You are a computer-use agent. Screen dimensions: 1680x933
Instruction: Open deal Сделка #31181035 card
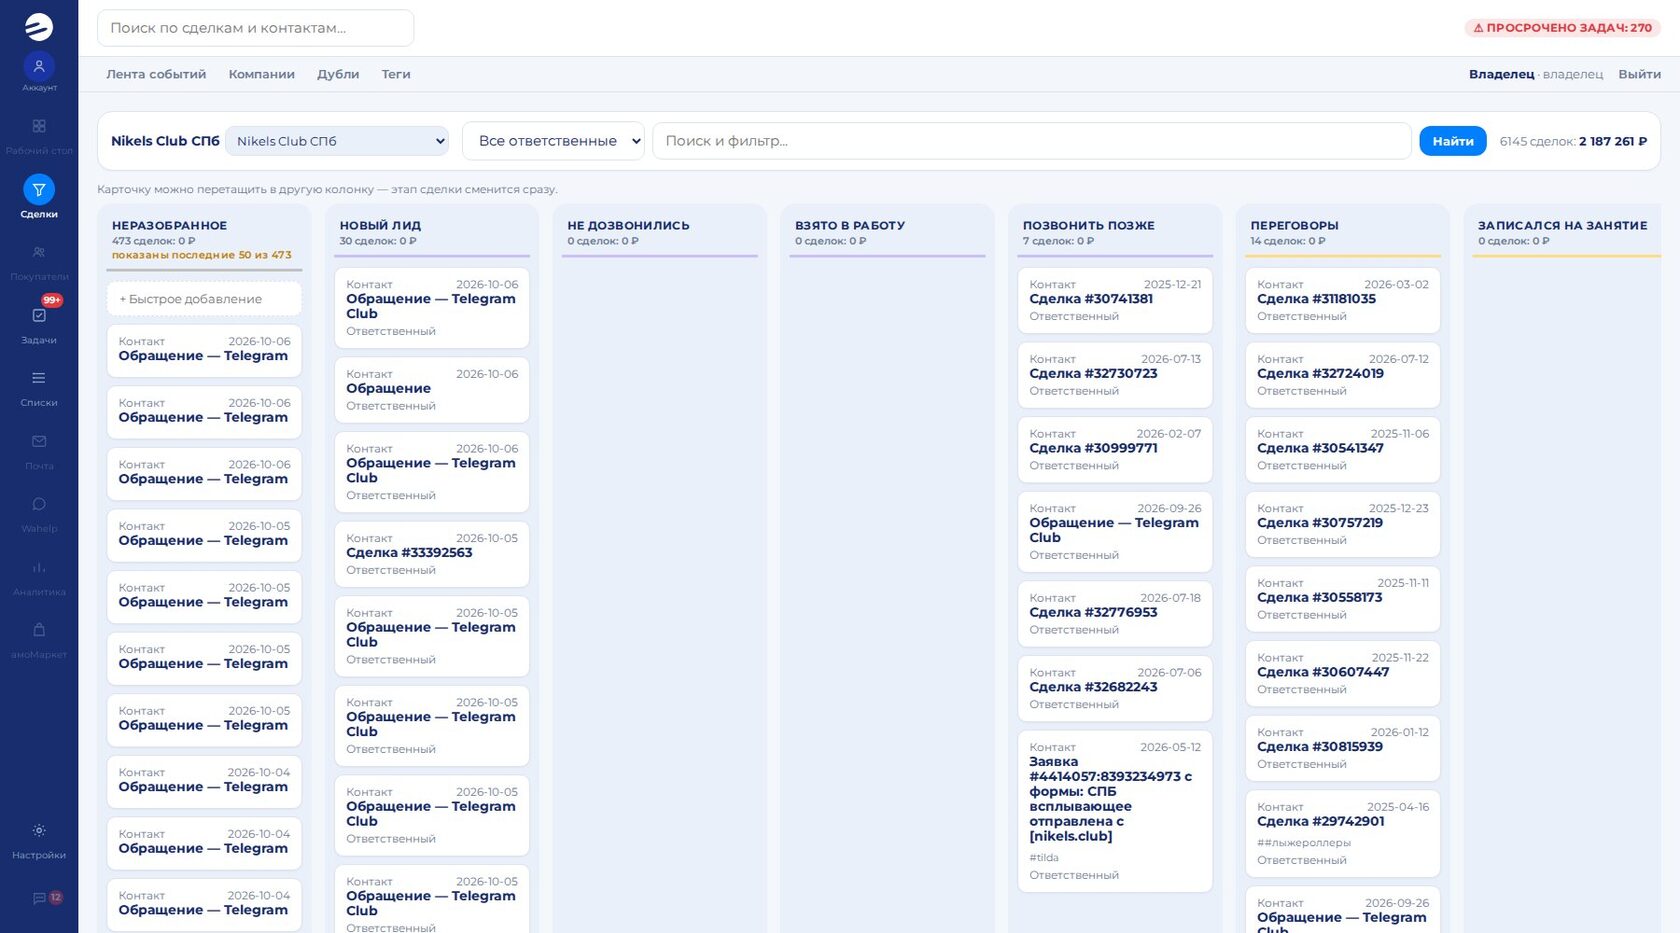1343,300
